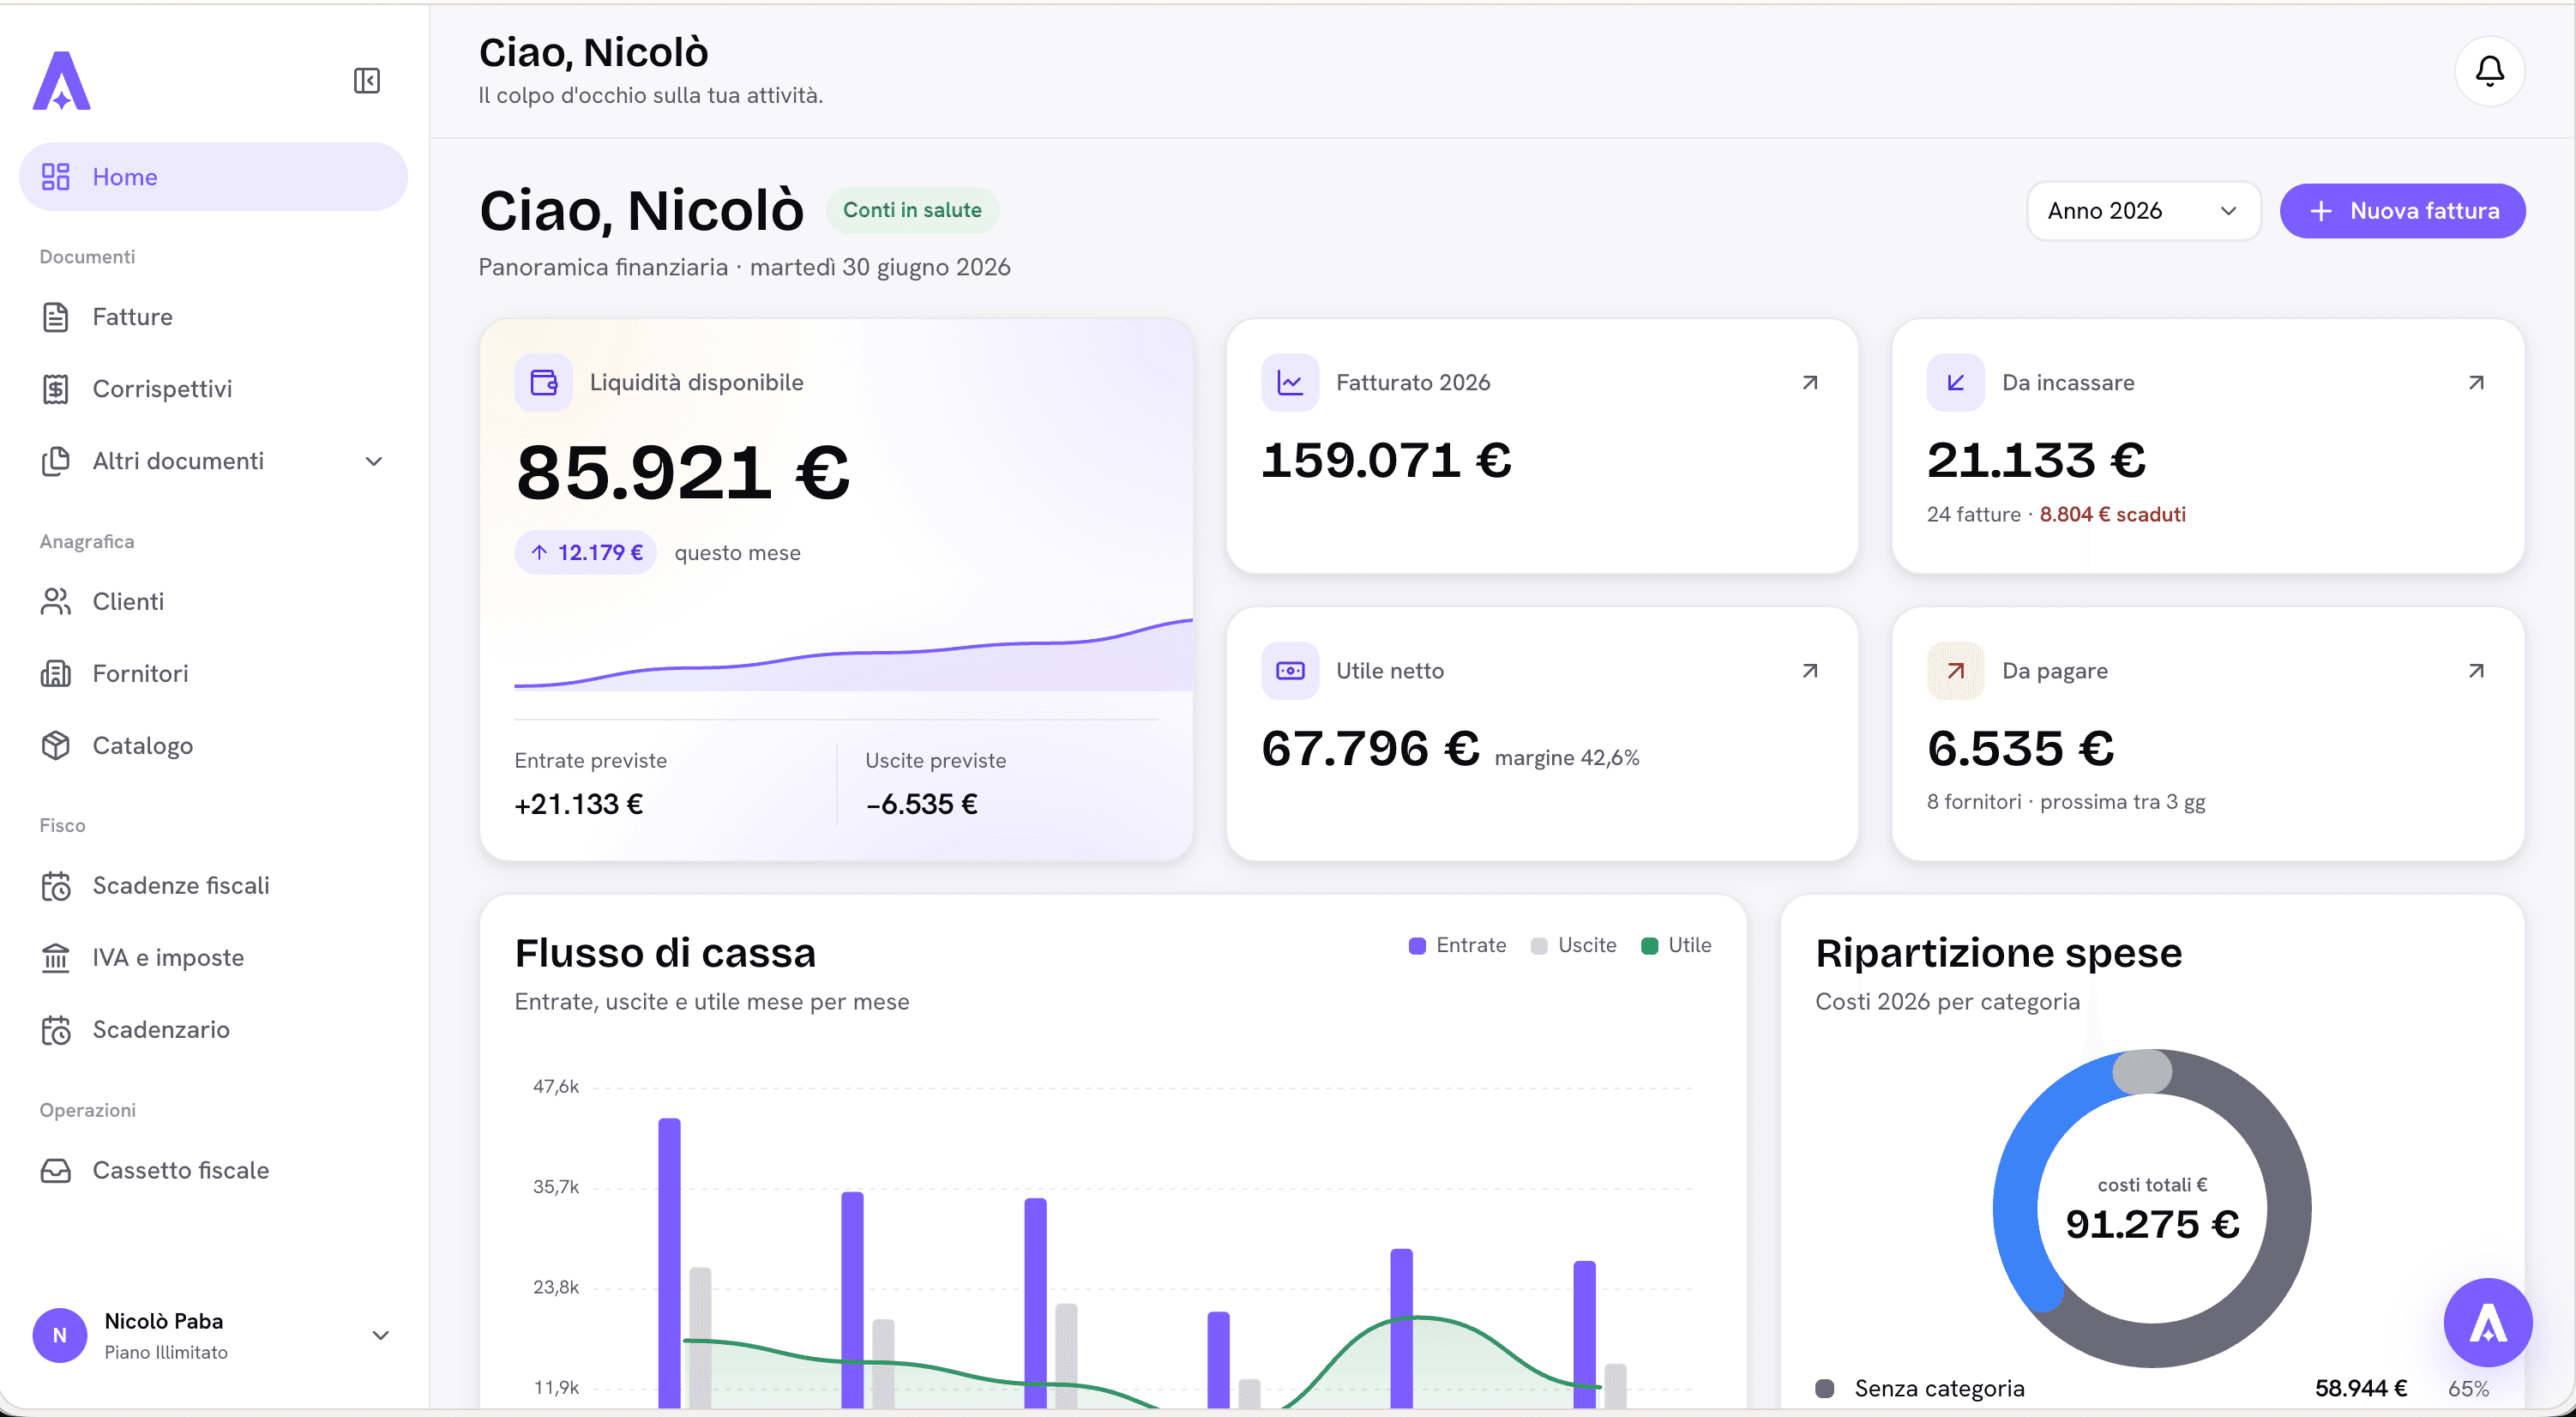Open the Anno 2026 period dropdown
The image size is (2576, 1417).
pos(2143,211)
